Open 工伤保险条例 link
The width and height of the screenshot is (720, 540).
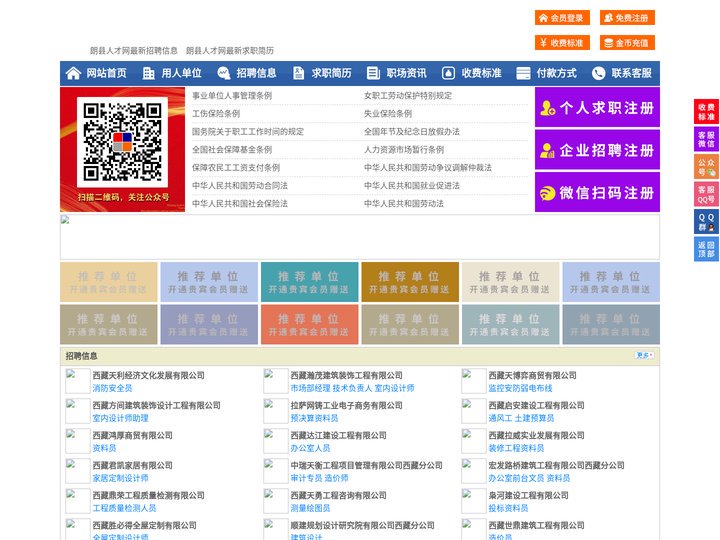pos(216,113)
